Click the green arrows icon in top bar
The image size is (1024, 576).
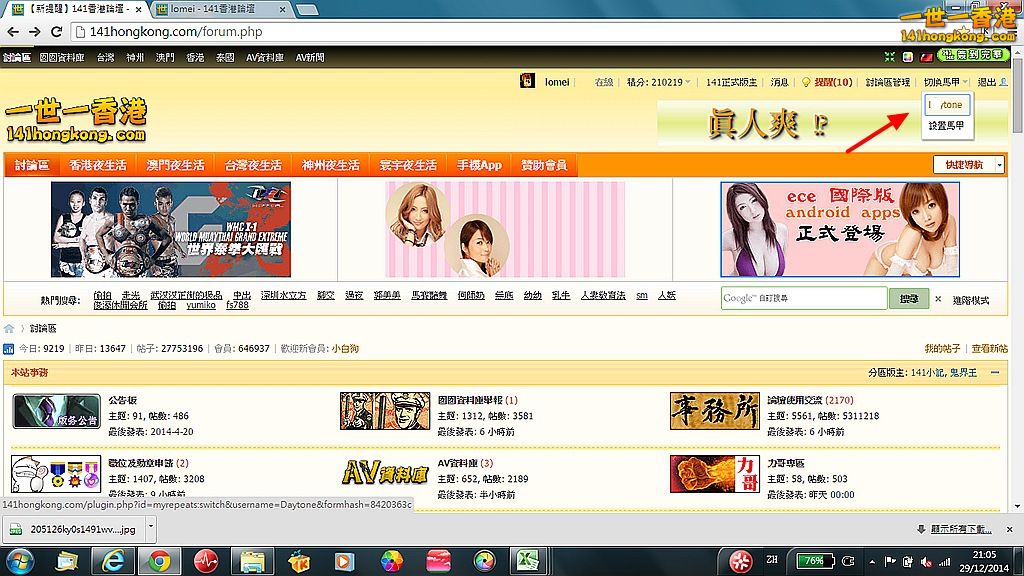tap(889, 57)
